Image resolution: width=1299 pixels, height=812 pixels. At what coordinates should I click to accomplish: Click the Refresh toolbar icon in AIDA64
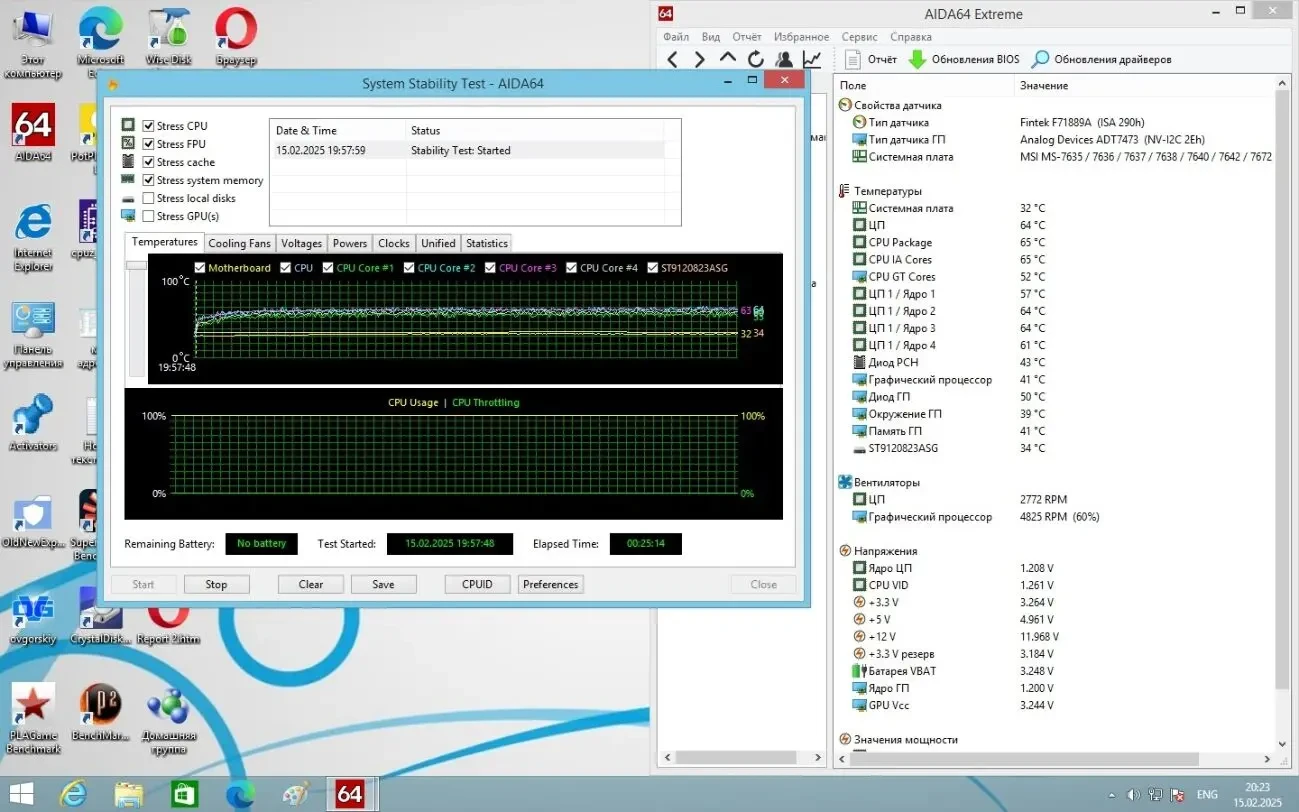pos(756,59)
